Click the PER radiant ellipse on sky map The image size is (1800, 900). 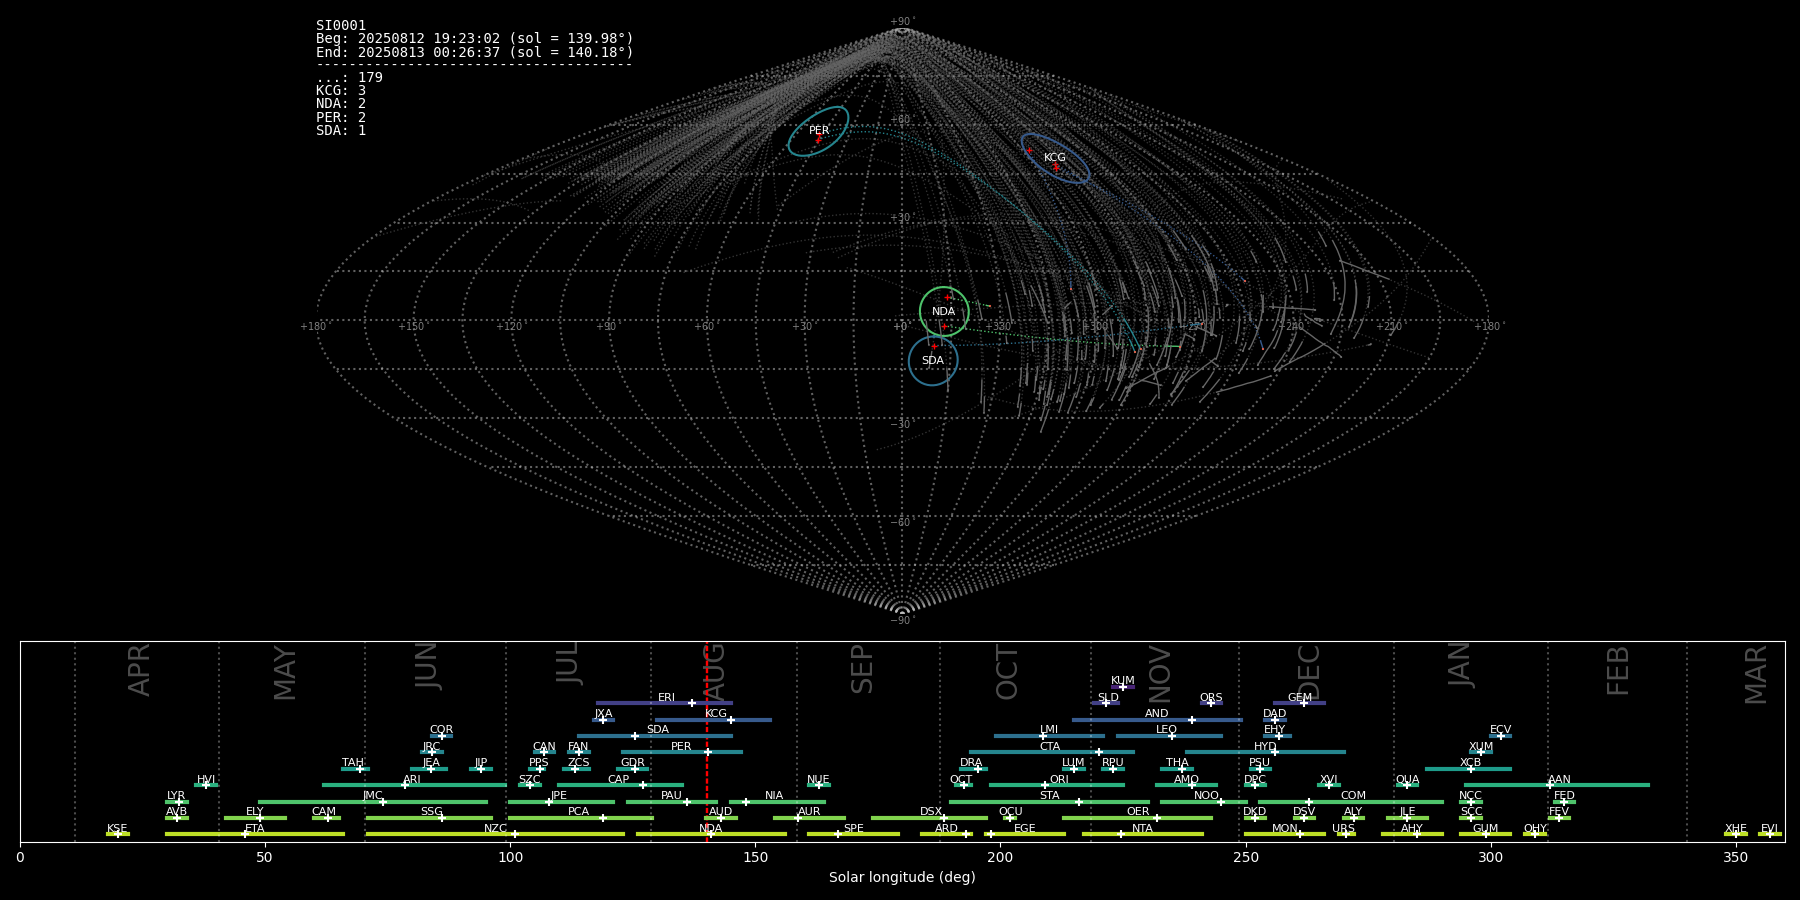818,131
